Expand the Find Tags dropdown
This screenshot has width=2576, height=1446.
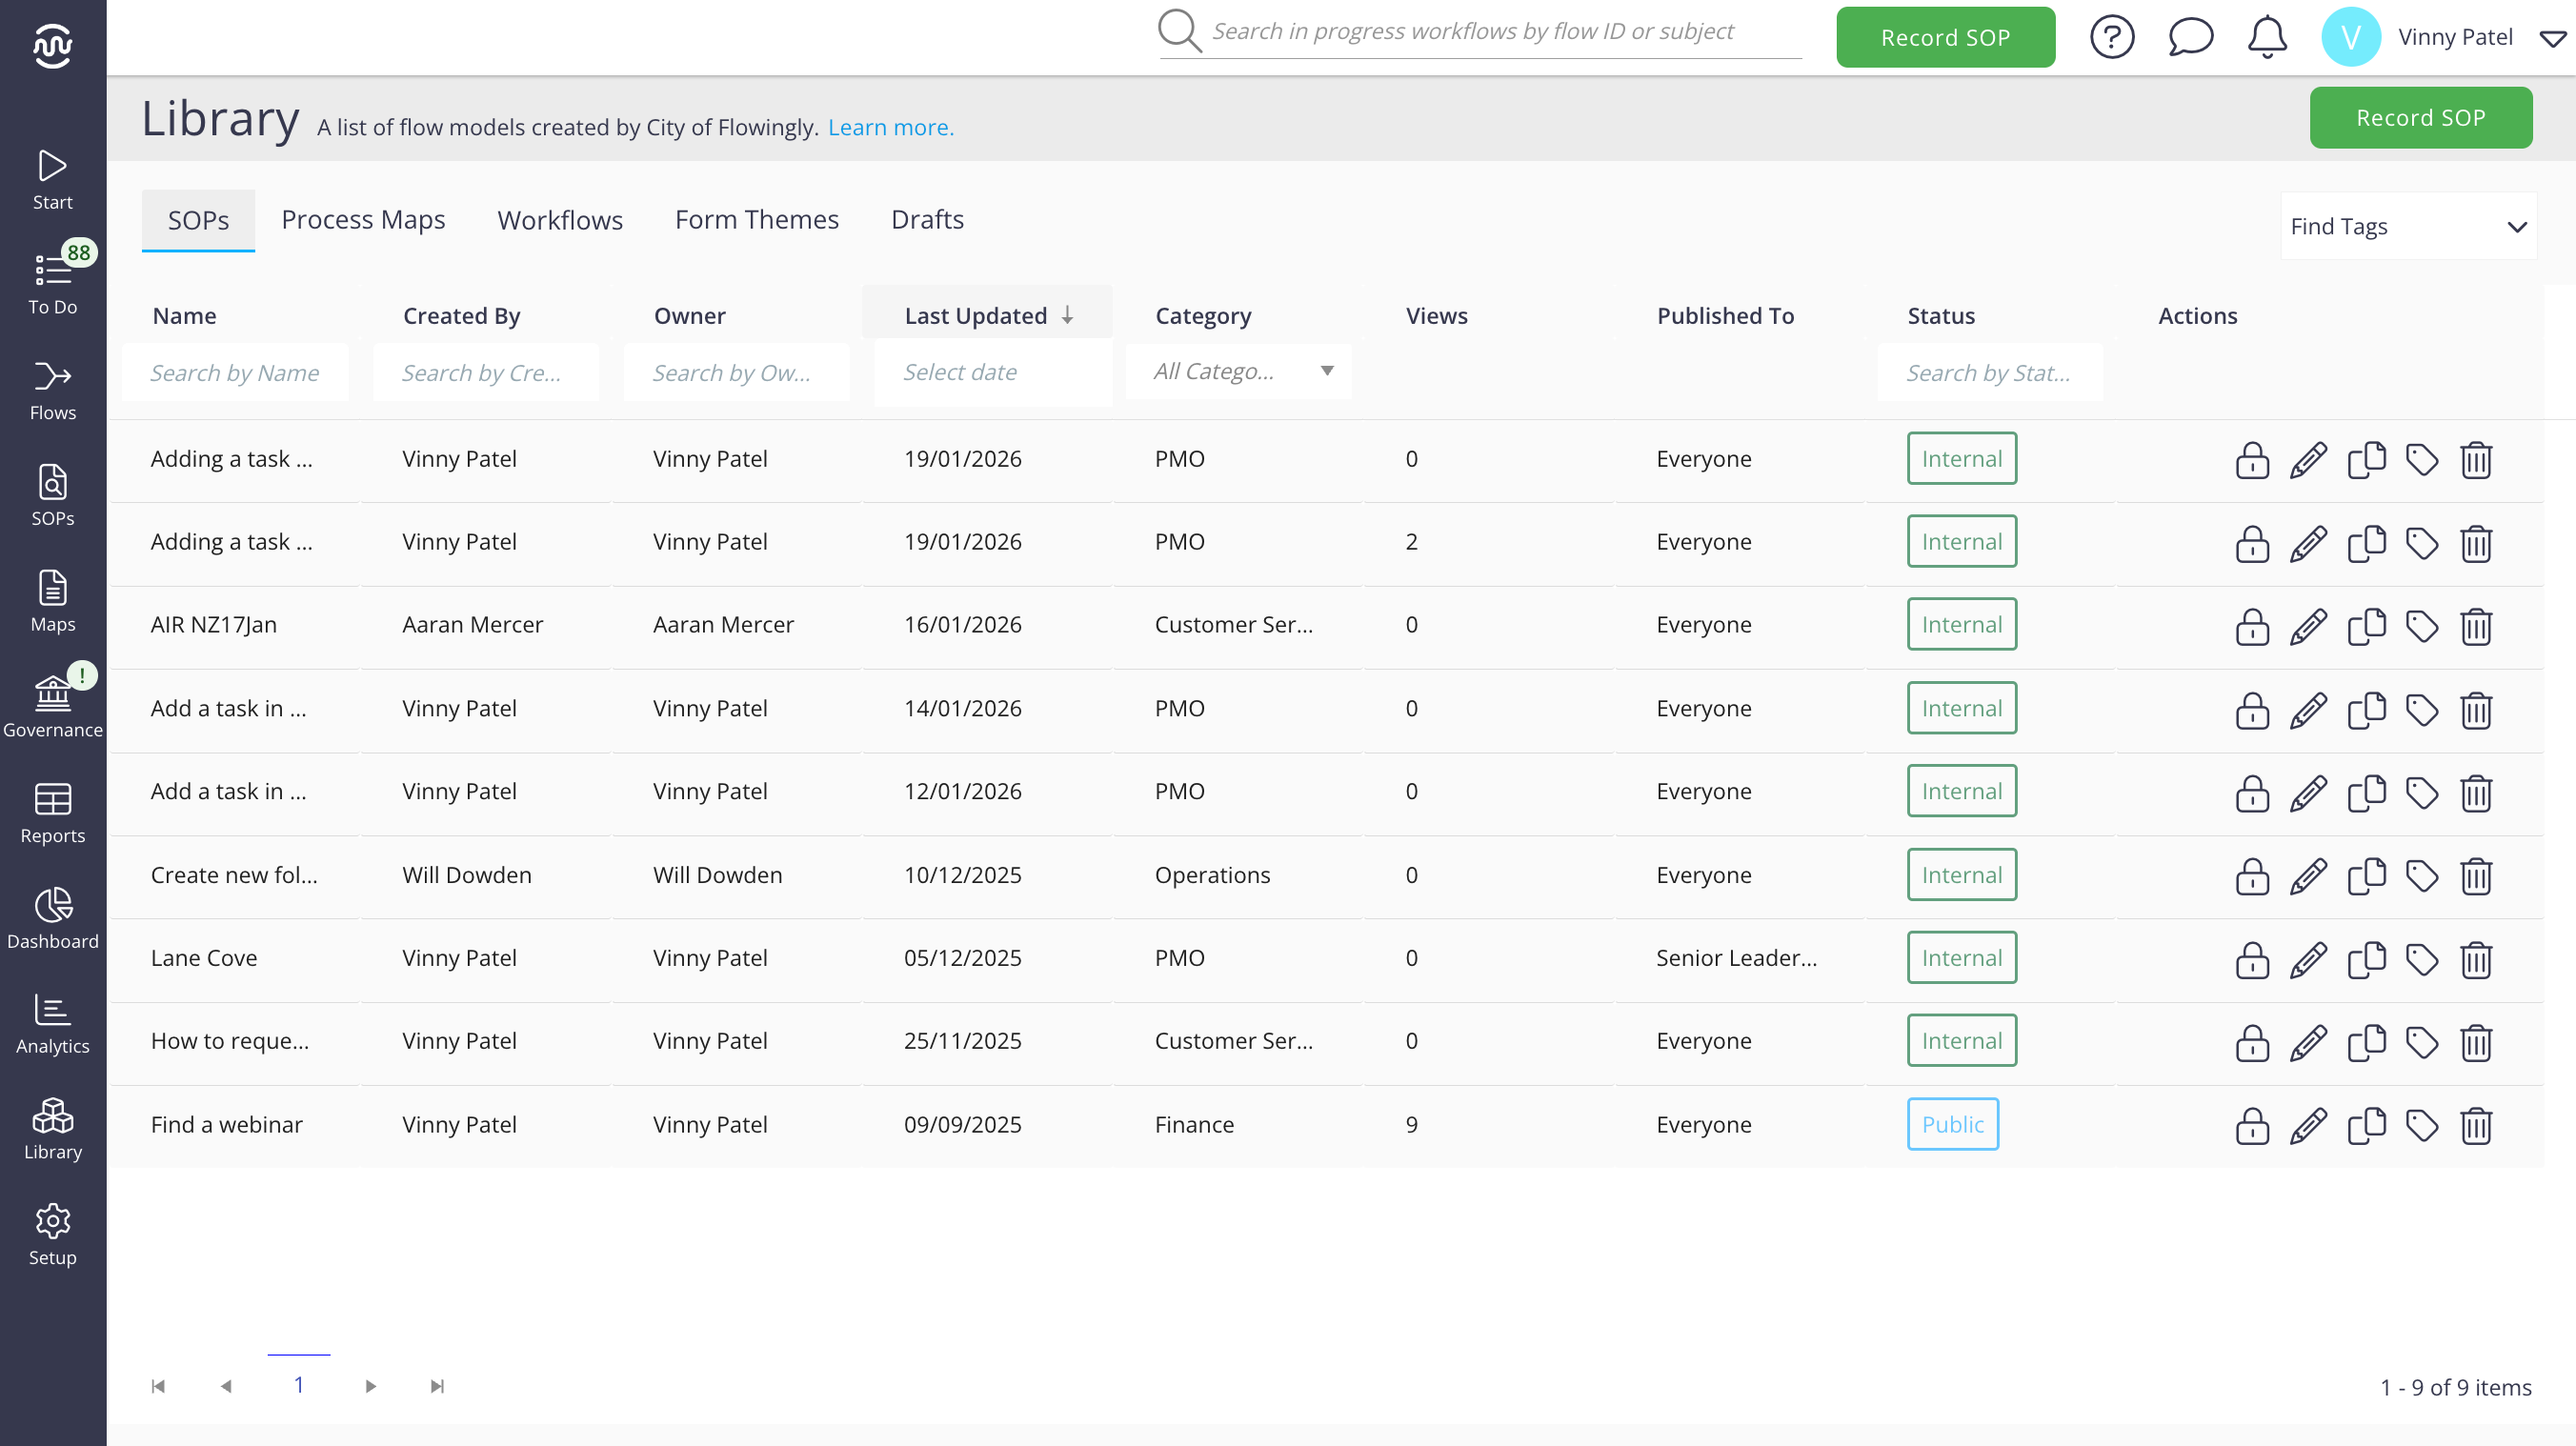(x=2407, y=226)
